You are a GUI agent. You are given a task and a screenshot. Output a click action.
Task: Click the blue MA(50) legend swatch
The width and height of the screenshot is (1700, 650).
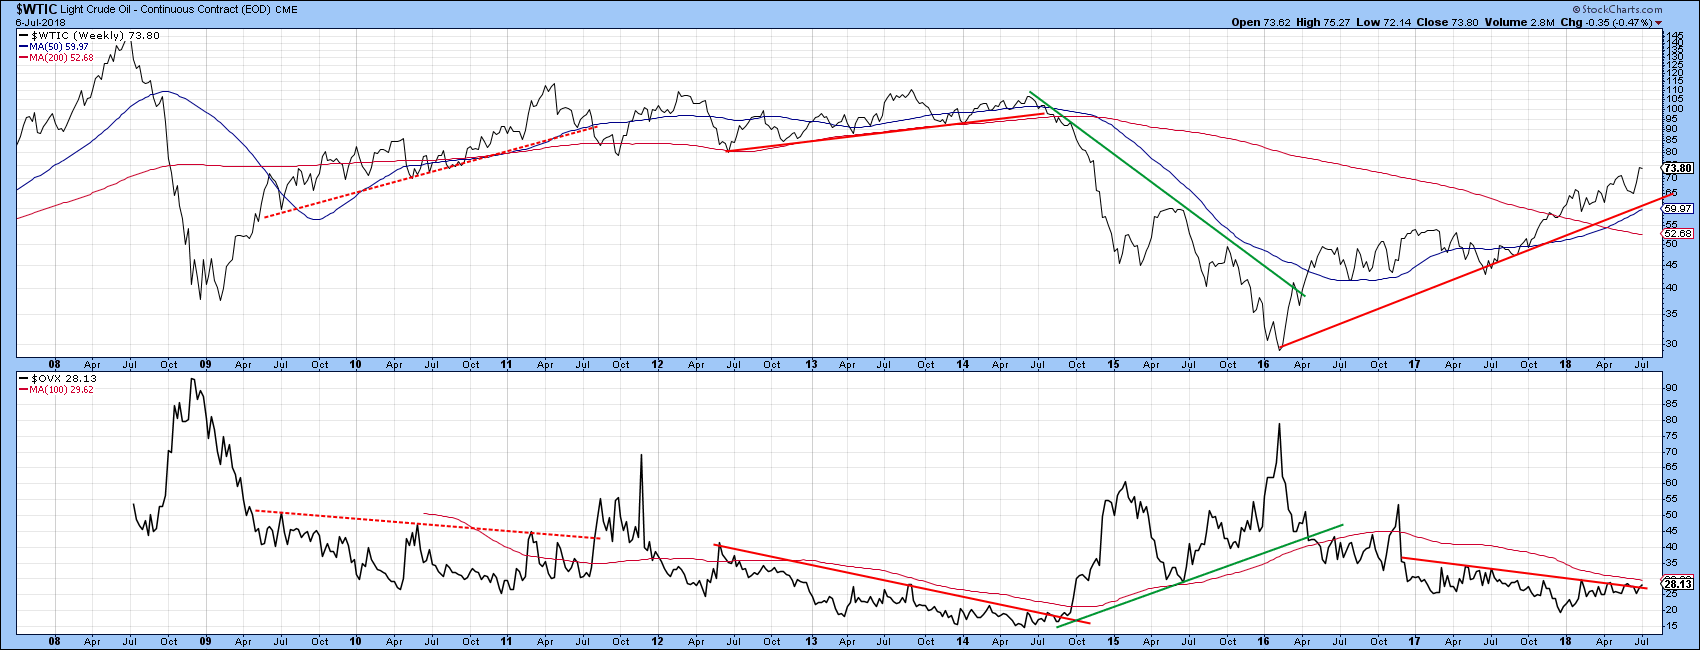pos(23,47)
